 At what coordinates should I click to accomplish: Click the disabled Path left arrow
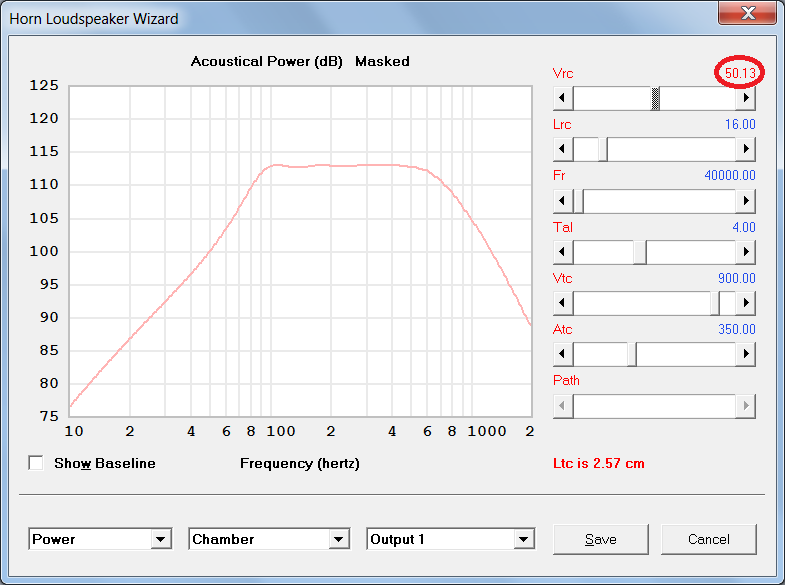[563, 405]
